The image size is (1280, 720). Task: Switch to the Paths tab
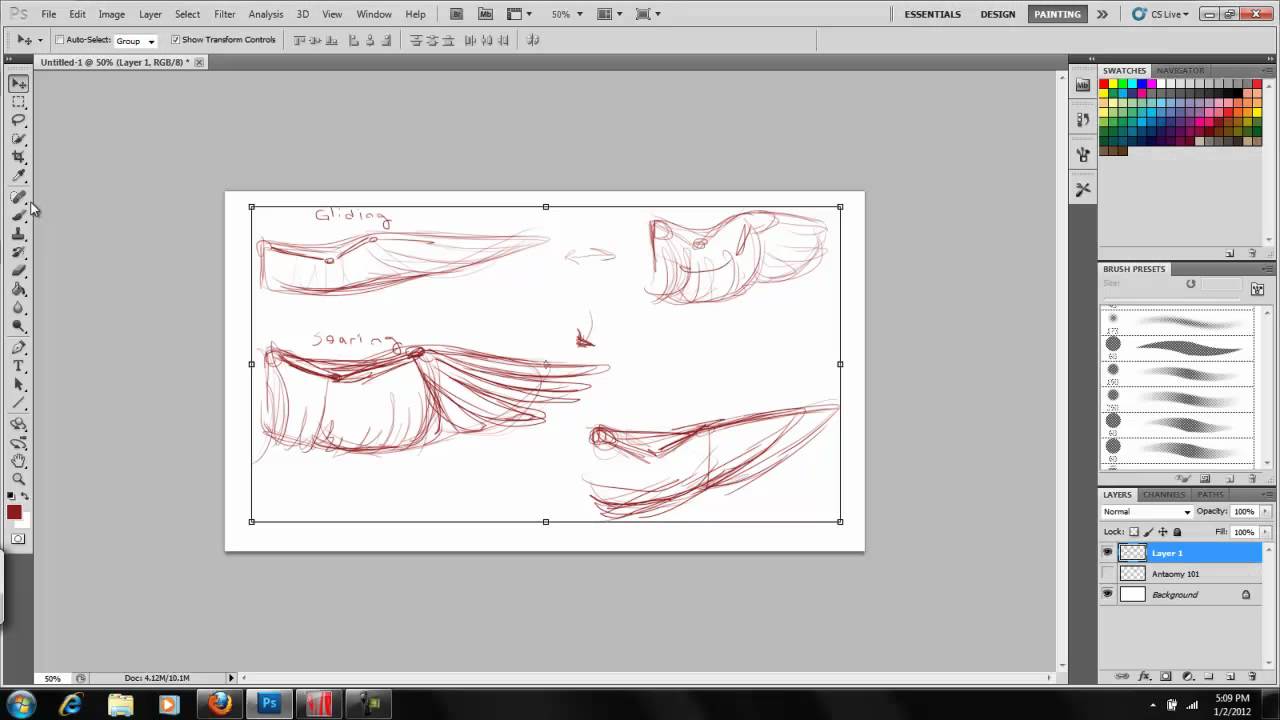tap(1210, 495)
